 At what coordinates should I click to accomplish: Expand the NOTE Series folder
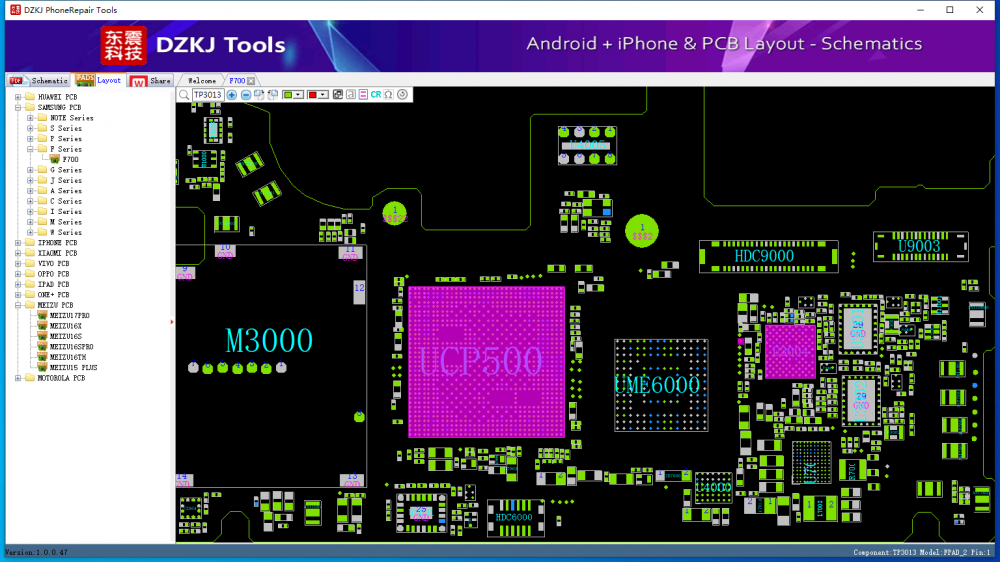30,118
